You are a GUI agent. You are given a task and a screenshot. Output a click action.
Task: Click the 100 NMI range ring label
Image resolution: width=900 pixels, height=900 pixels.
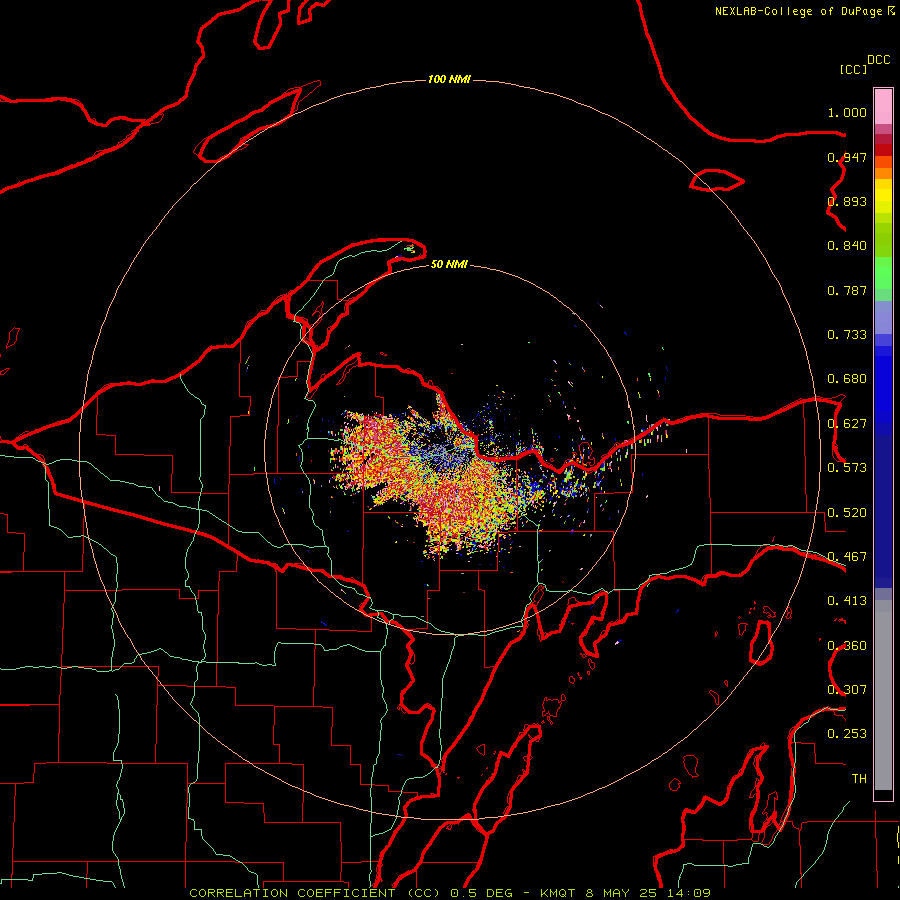449,79
